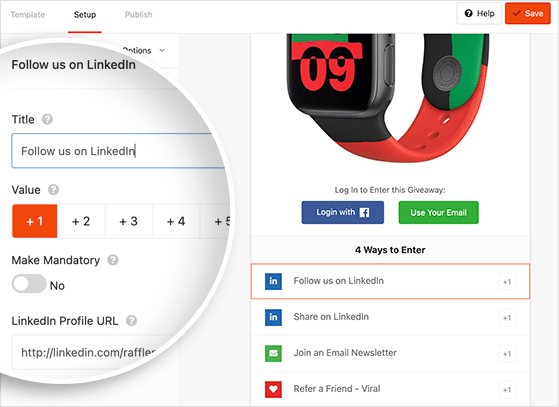Click +1 badge on Share on LinkedIn

coord(507,318)
